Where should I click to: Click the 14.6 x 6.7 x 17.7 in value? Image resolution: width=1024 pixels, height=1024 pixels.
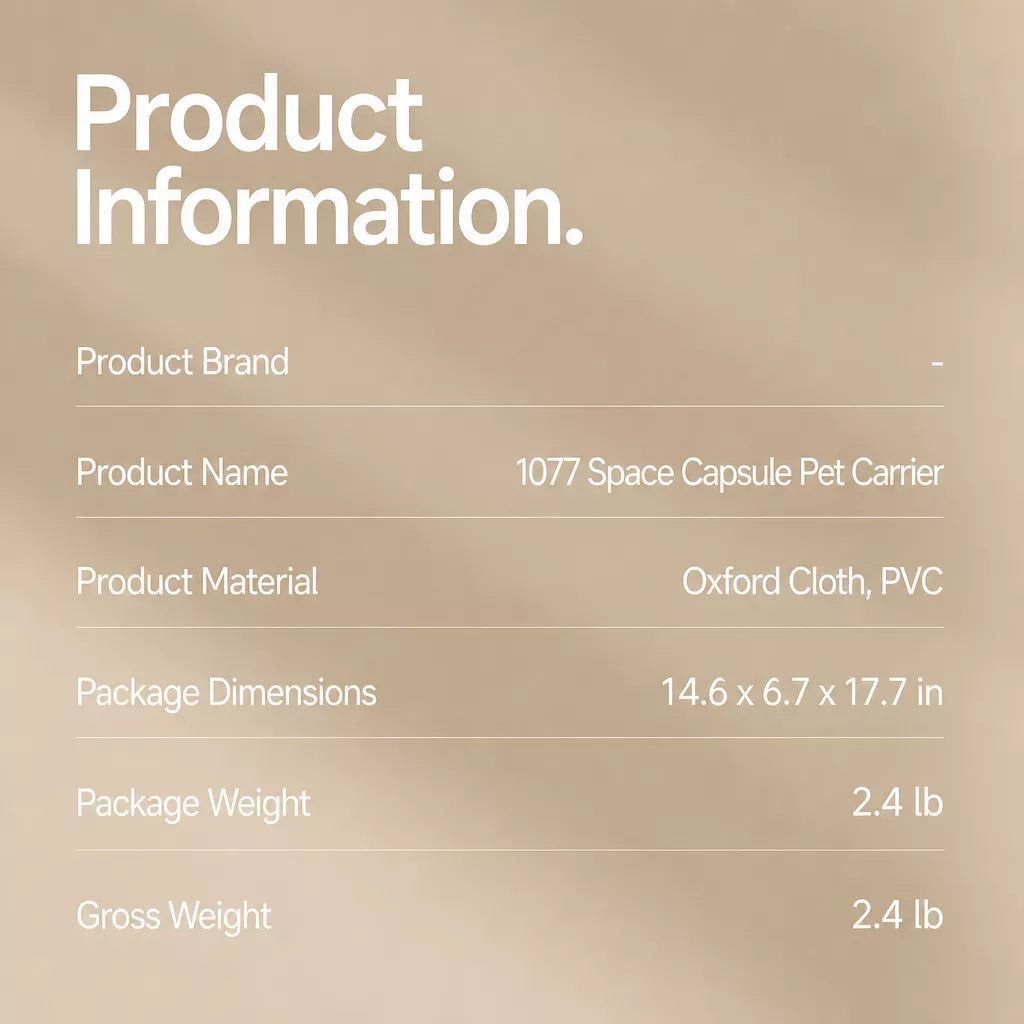pyautogui.click(x=803, y=692)
